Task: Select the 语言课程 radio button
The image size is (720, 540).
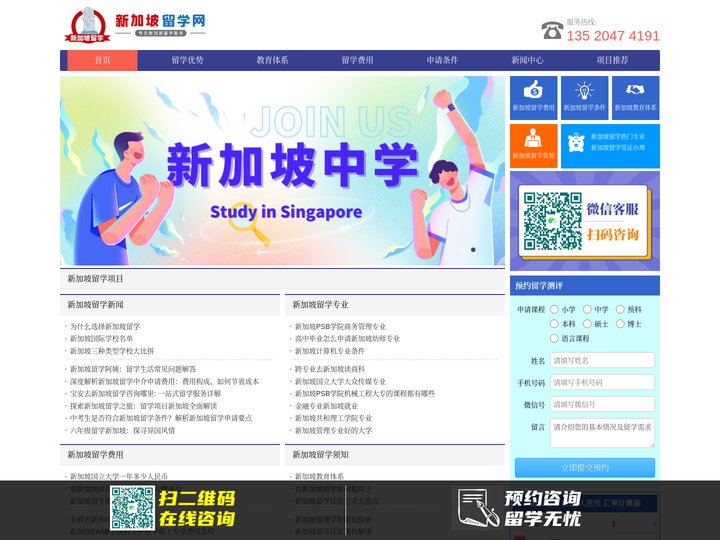Action: pyautogui.click(x=554, y=338)
